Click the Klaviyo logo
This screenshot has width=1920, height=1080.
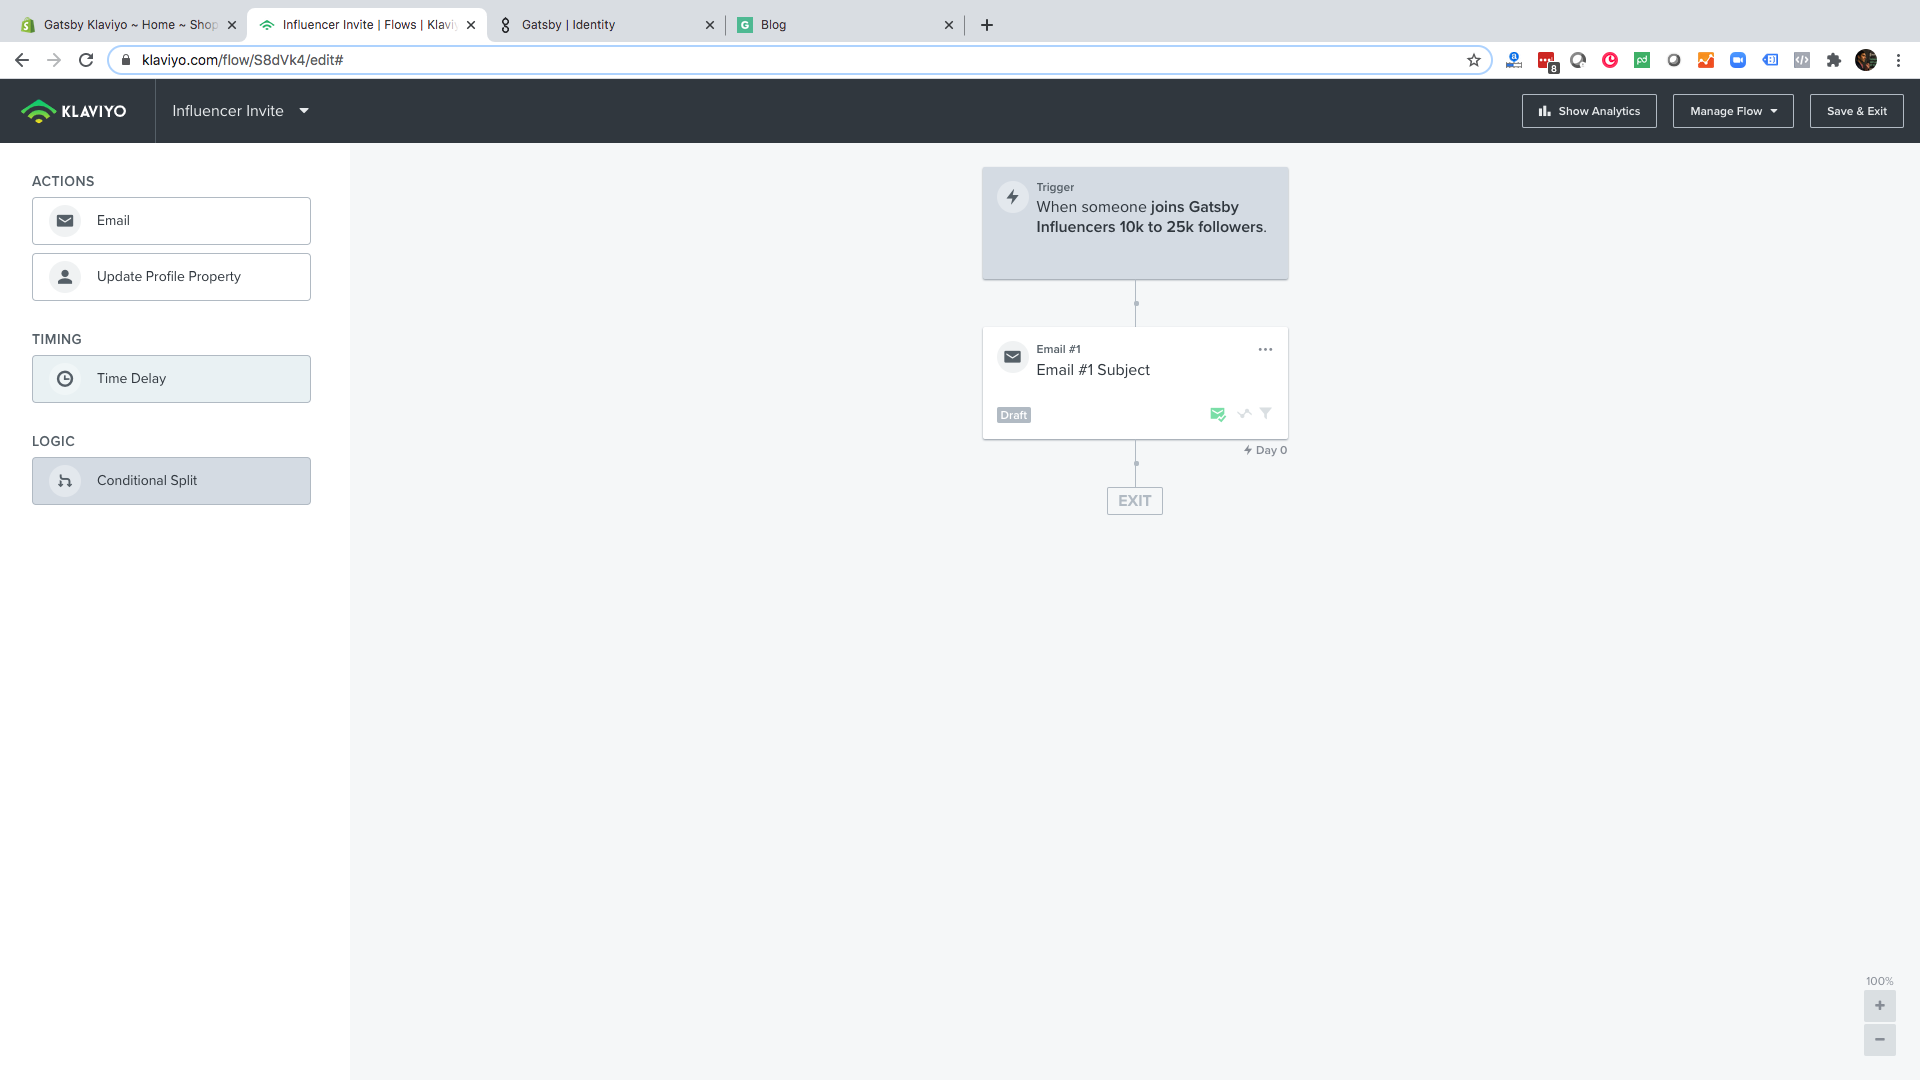tap(74, 111)
